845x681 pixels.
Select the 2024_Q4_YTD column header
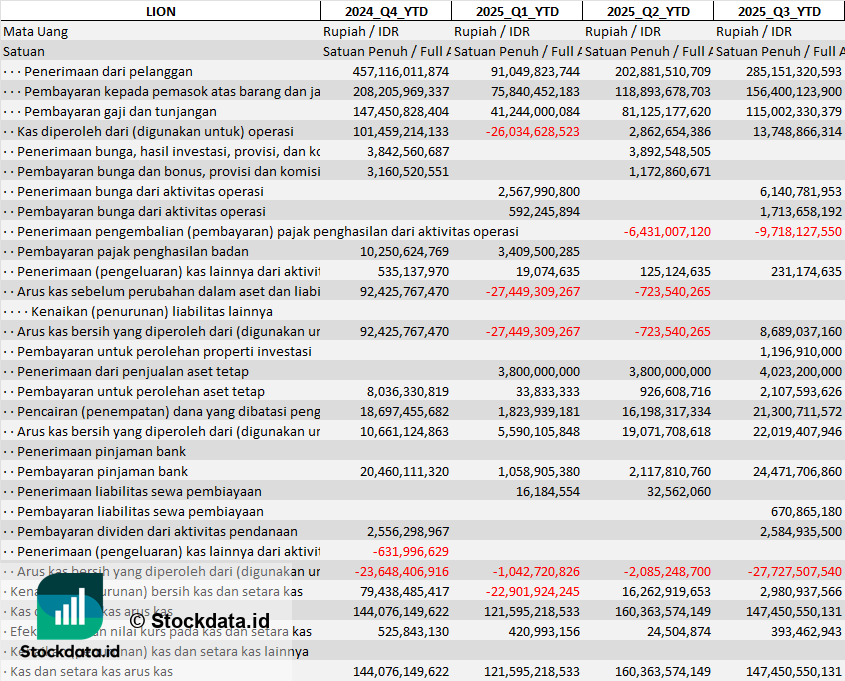coord(386,11)
